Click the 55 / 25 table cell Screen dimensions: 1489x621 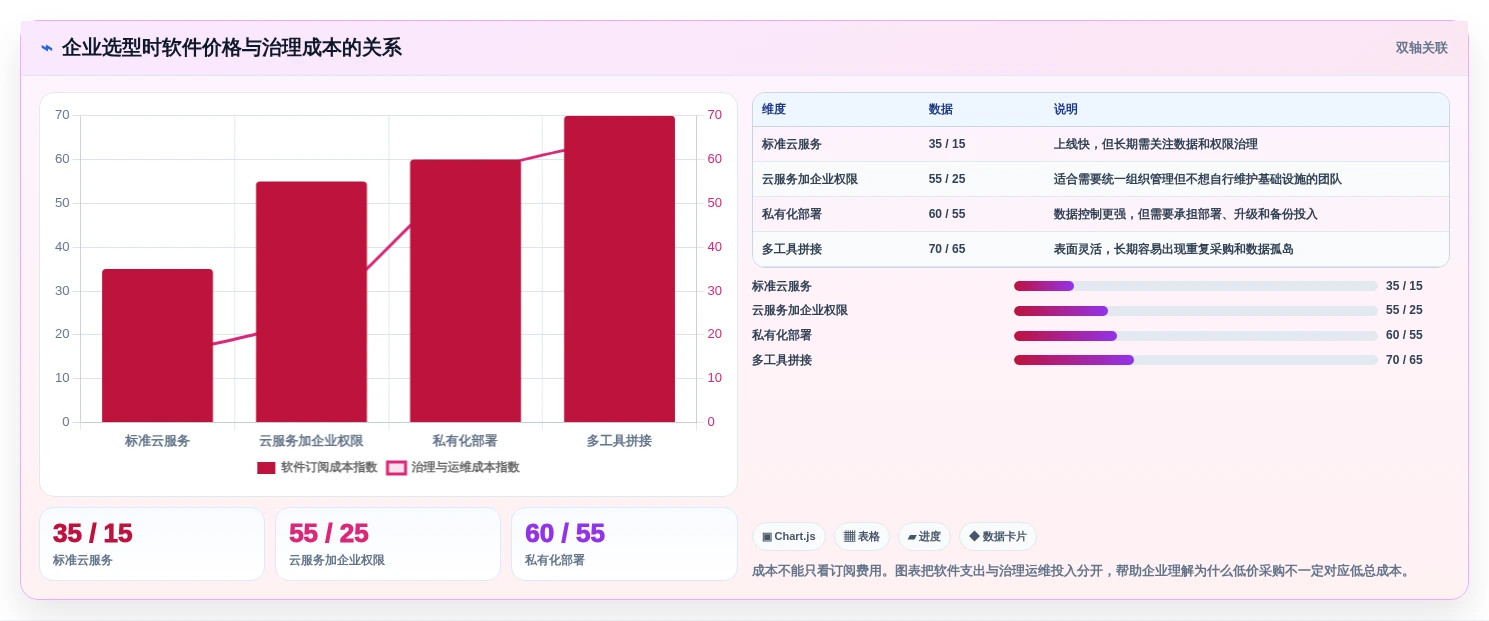pos(947,179)
